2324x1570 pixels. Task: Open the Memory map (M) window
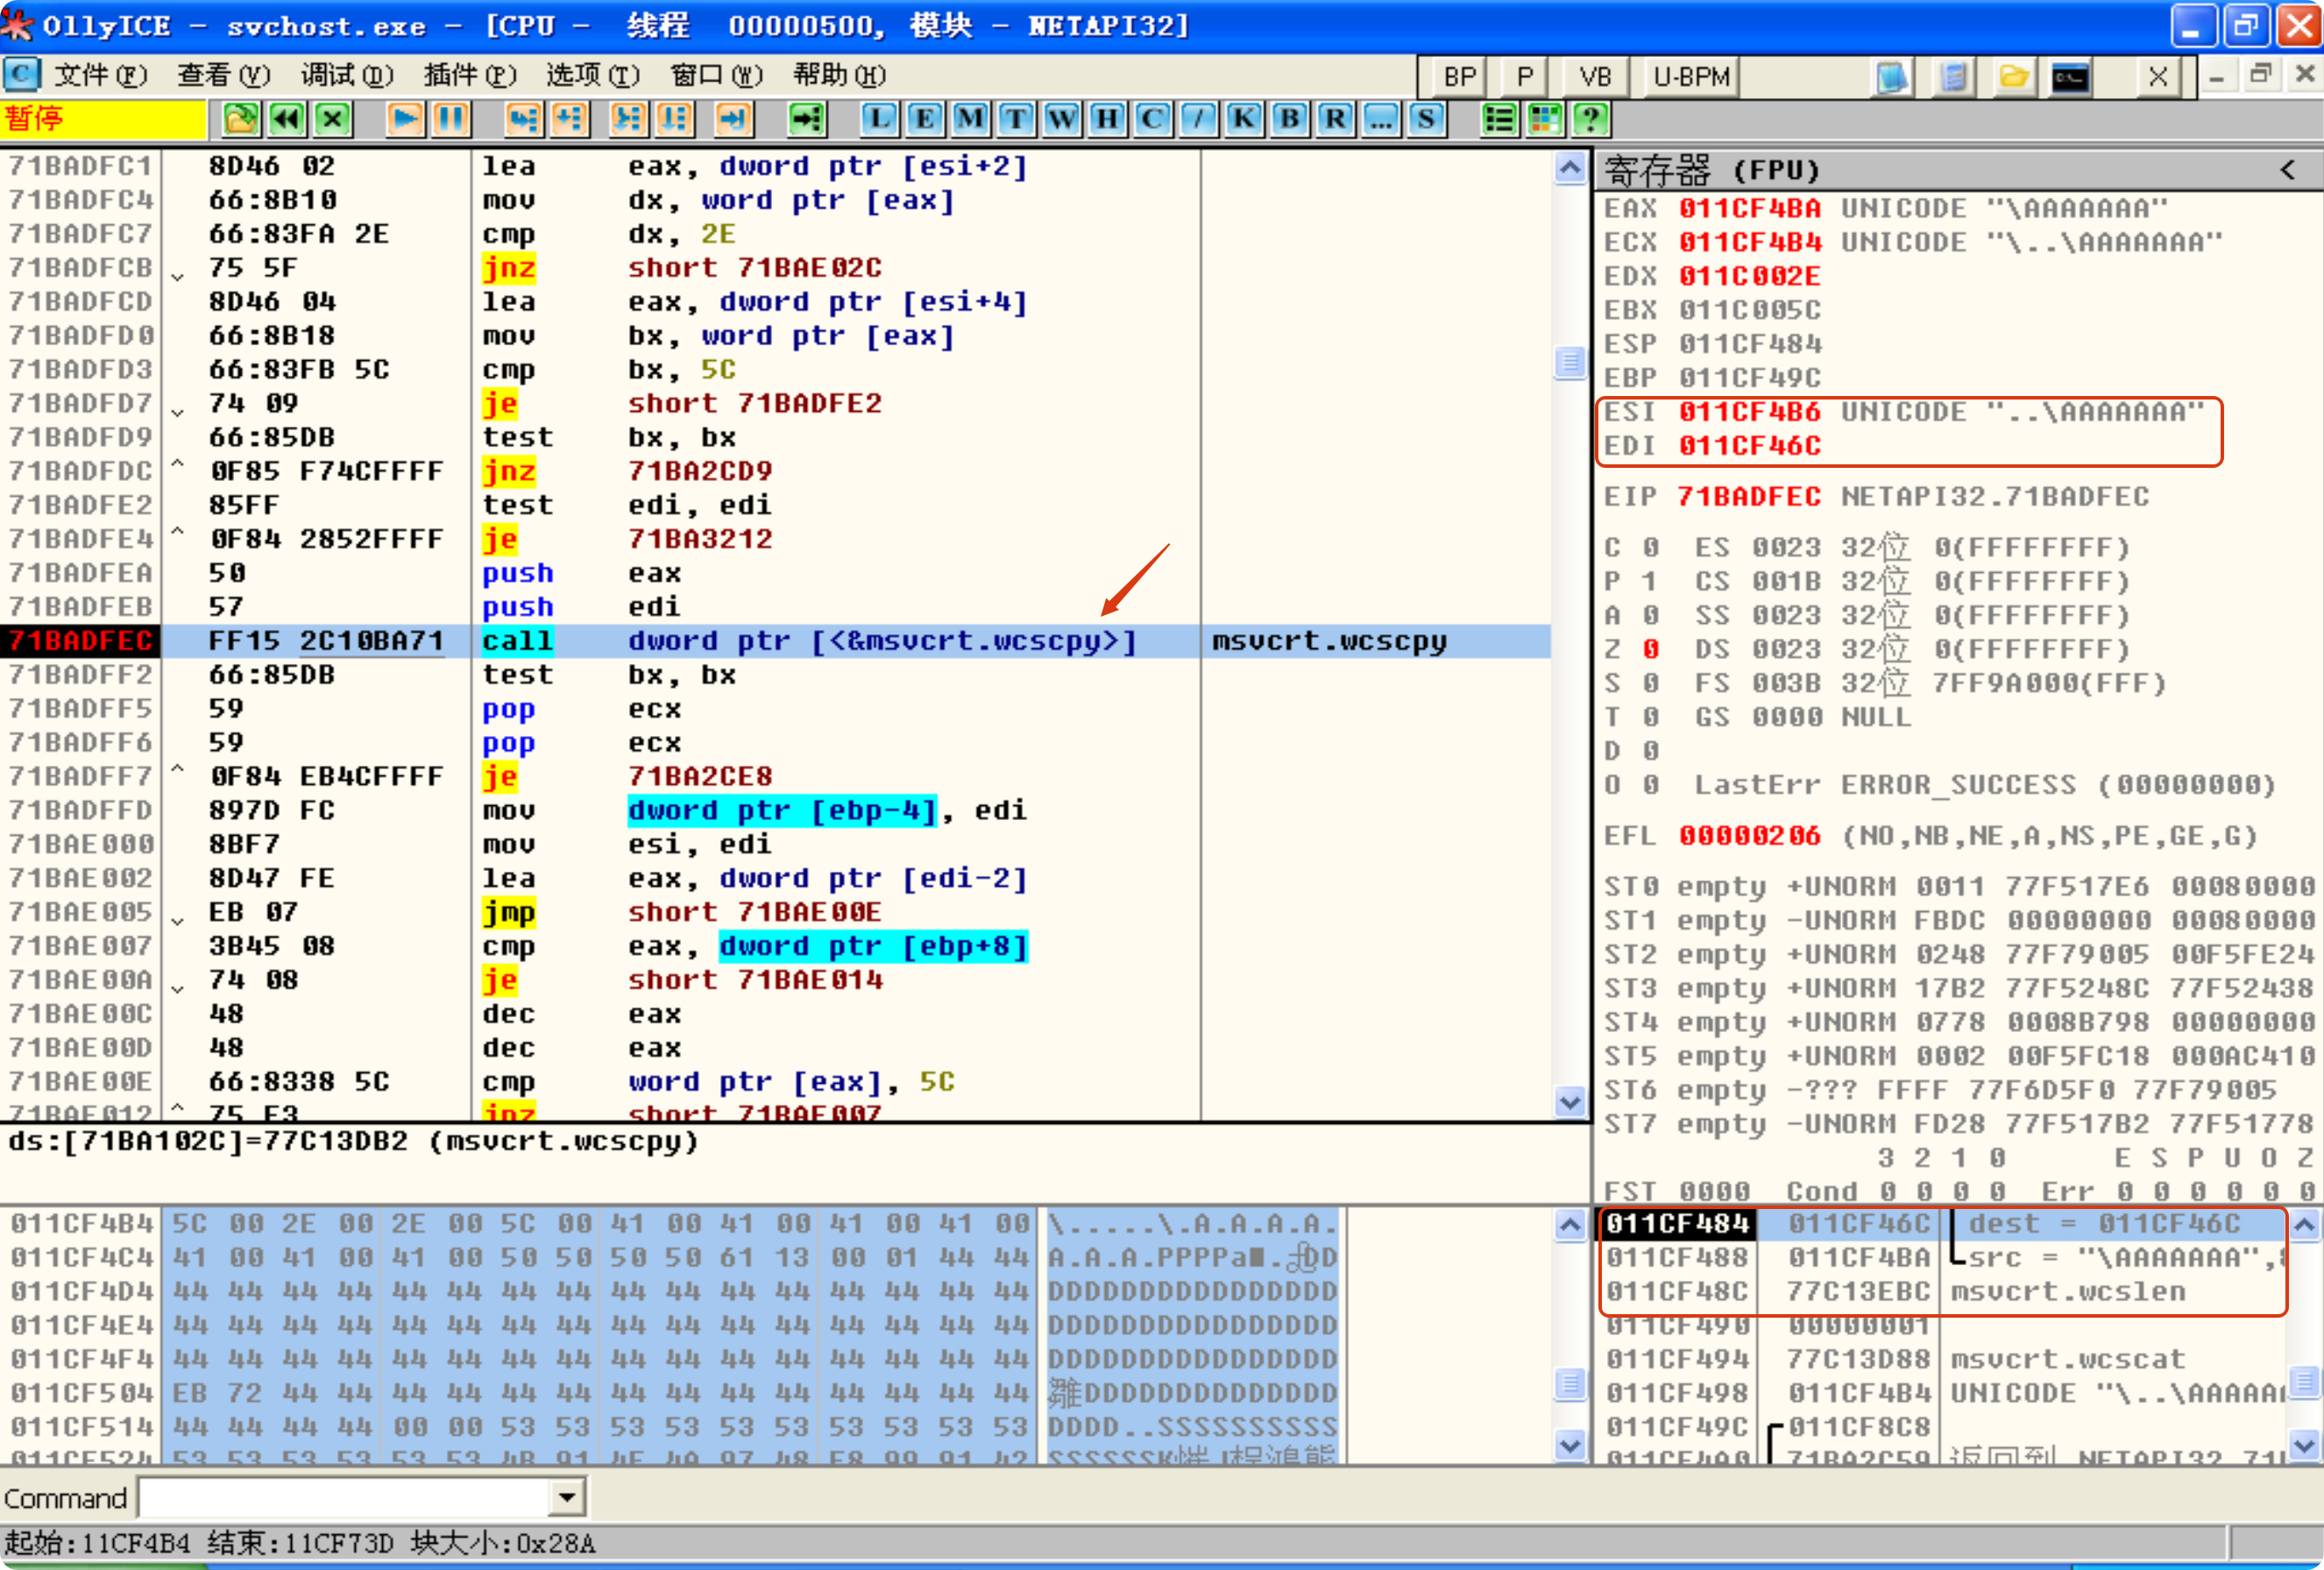[969, 120]
